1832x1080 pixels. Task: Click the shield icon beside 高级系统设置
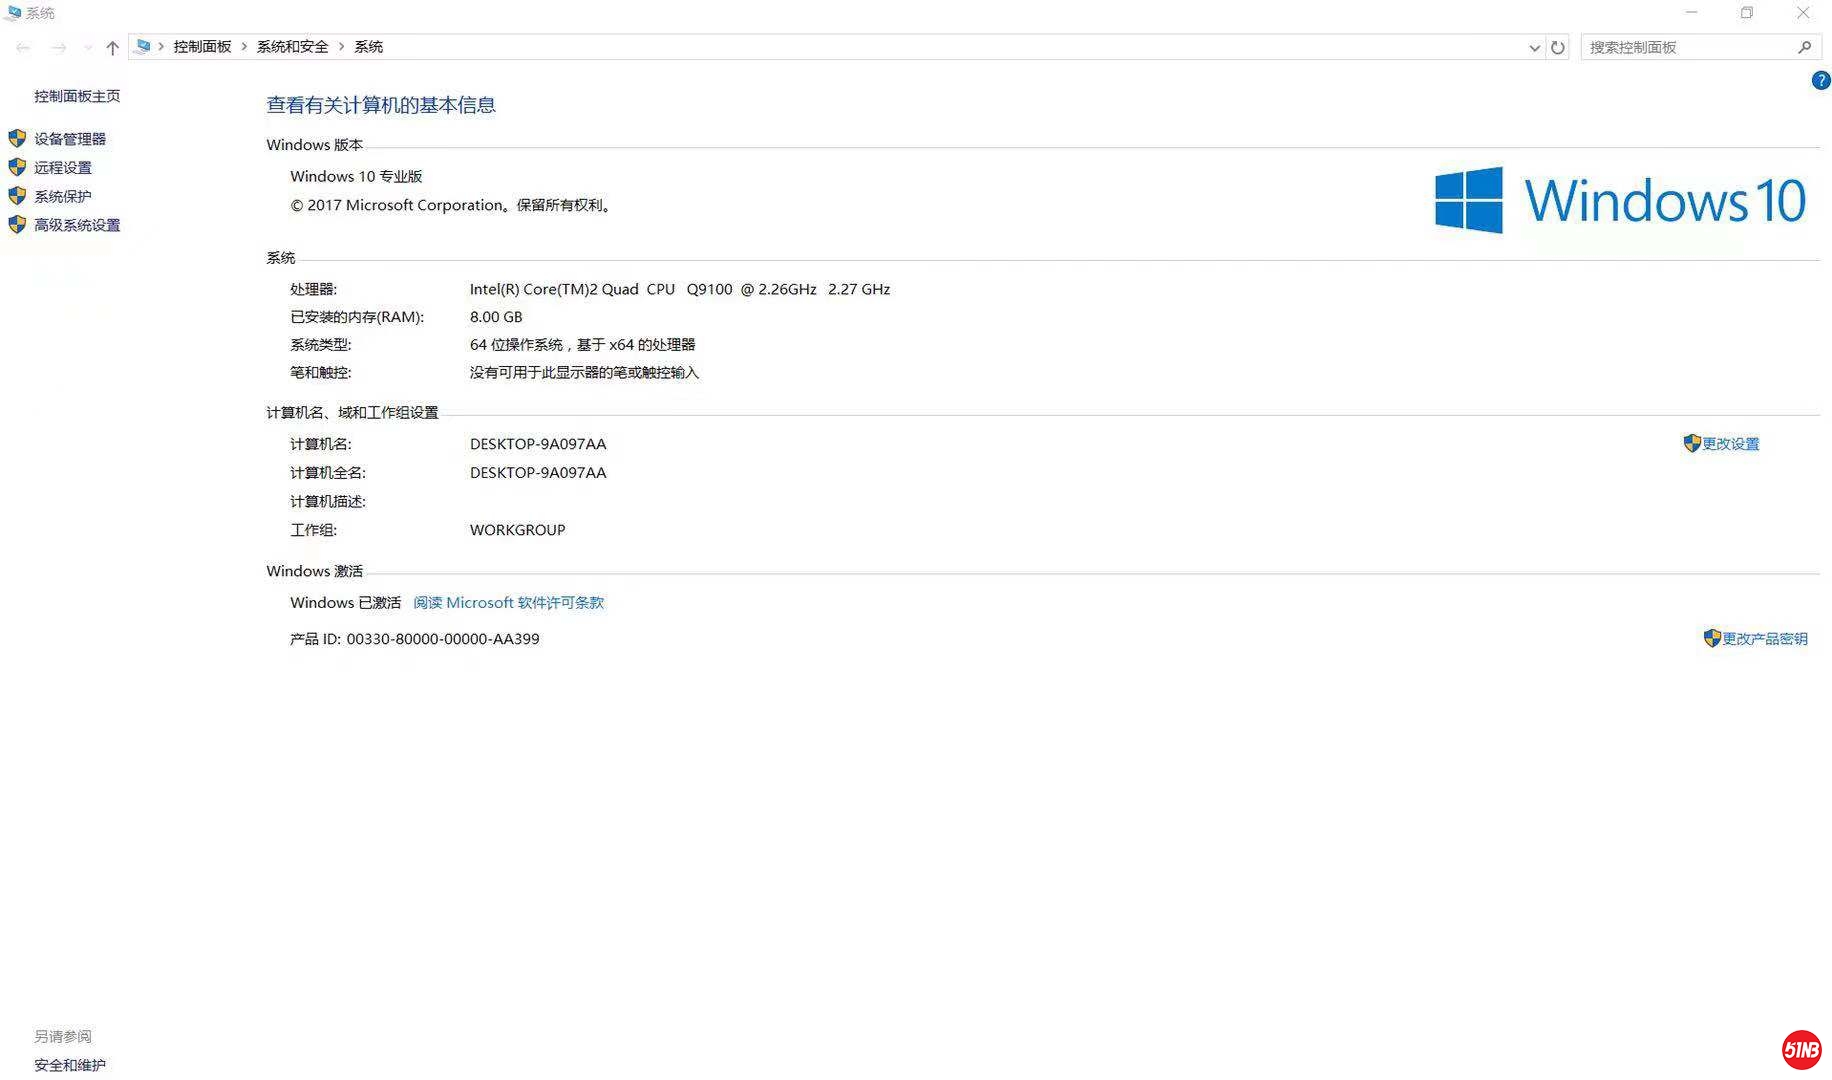click(x=17, y=225)
